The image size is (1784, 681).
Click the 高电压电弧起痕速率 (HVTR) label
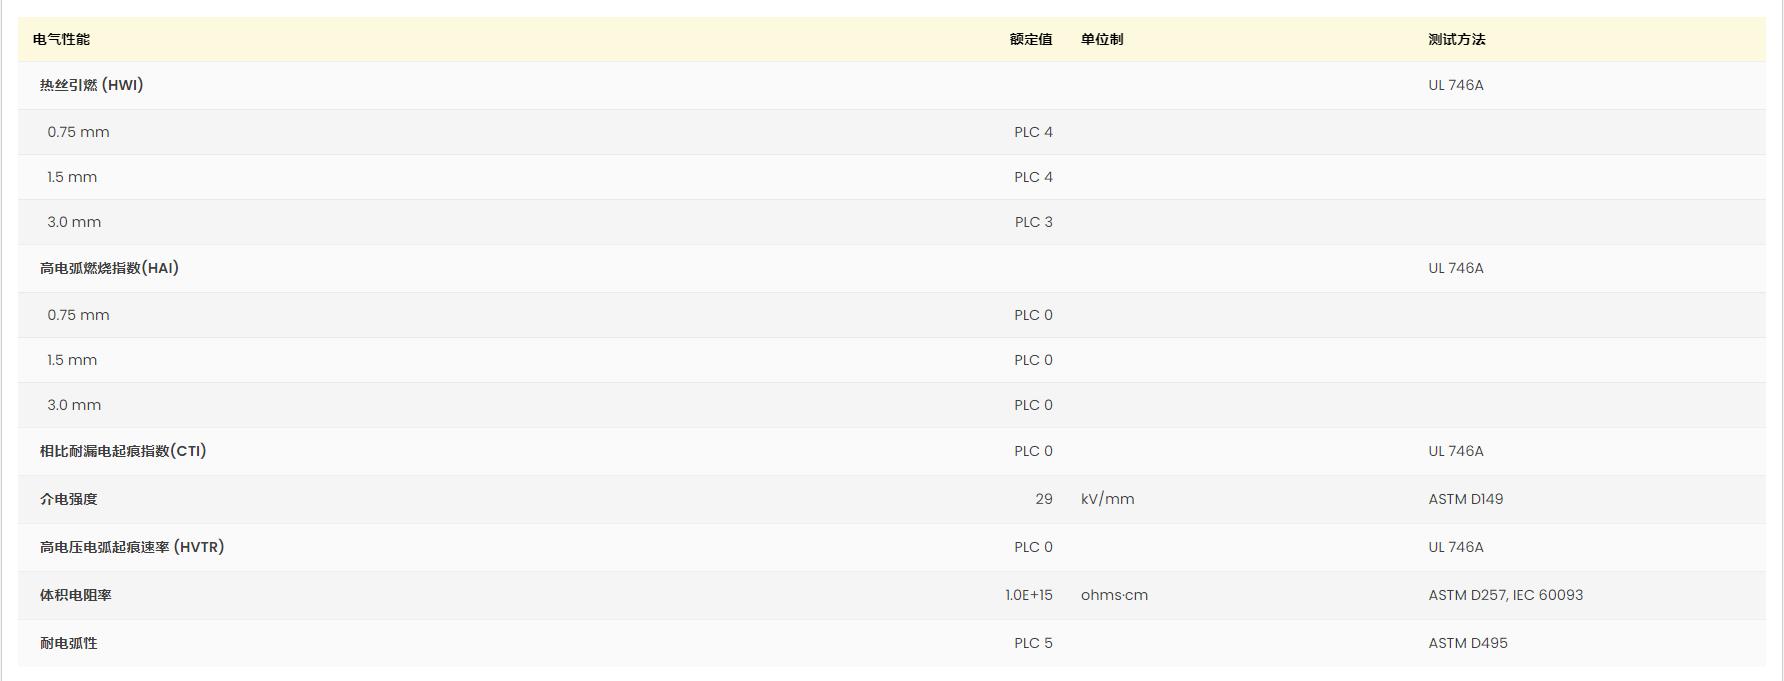point(132,547)
